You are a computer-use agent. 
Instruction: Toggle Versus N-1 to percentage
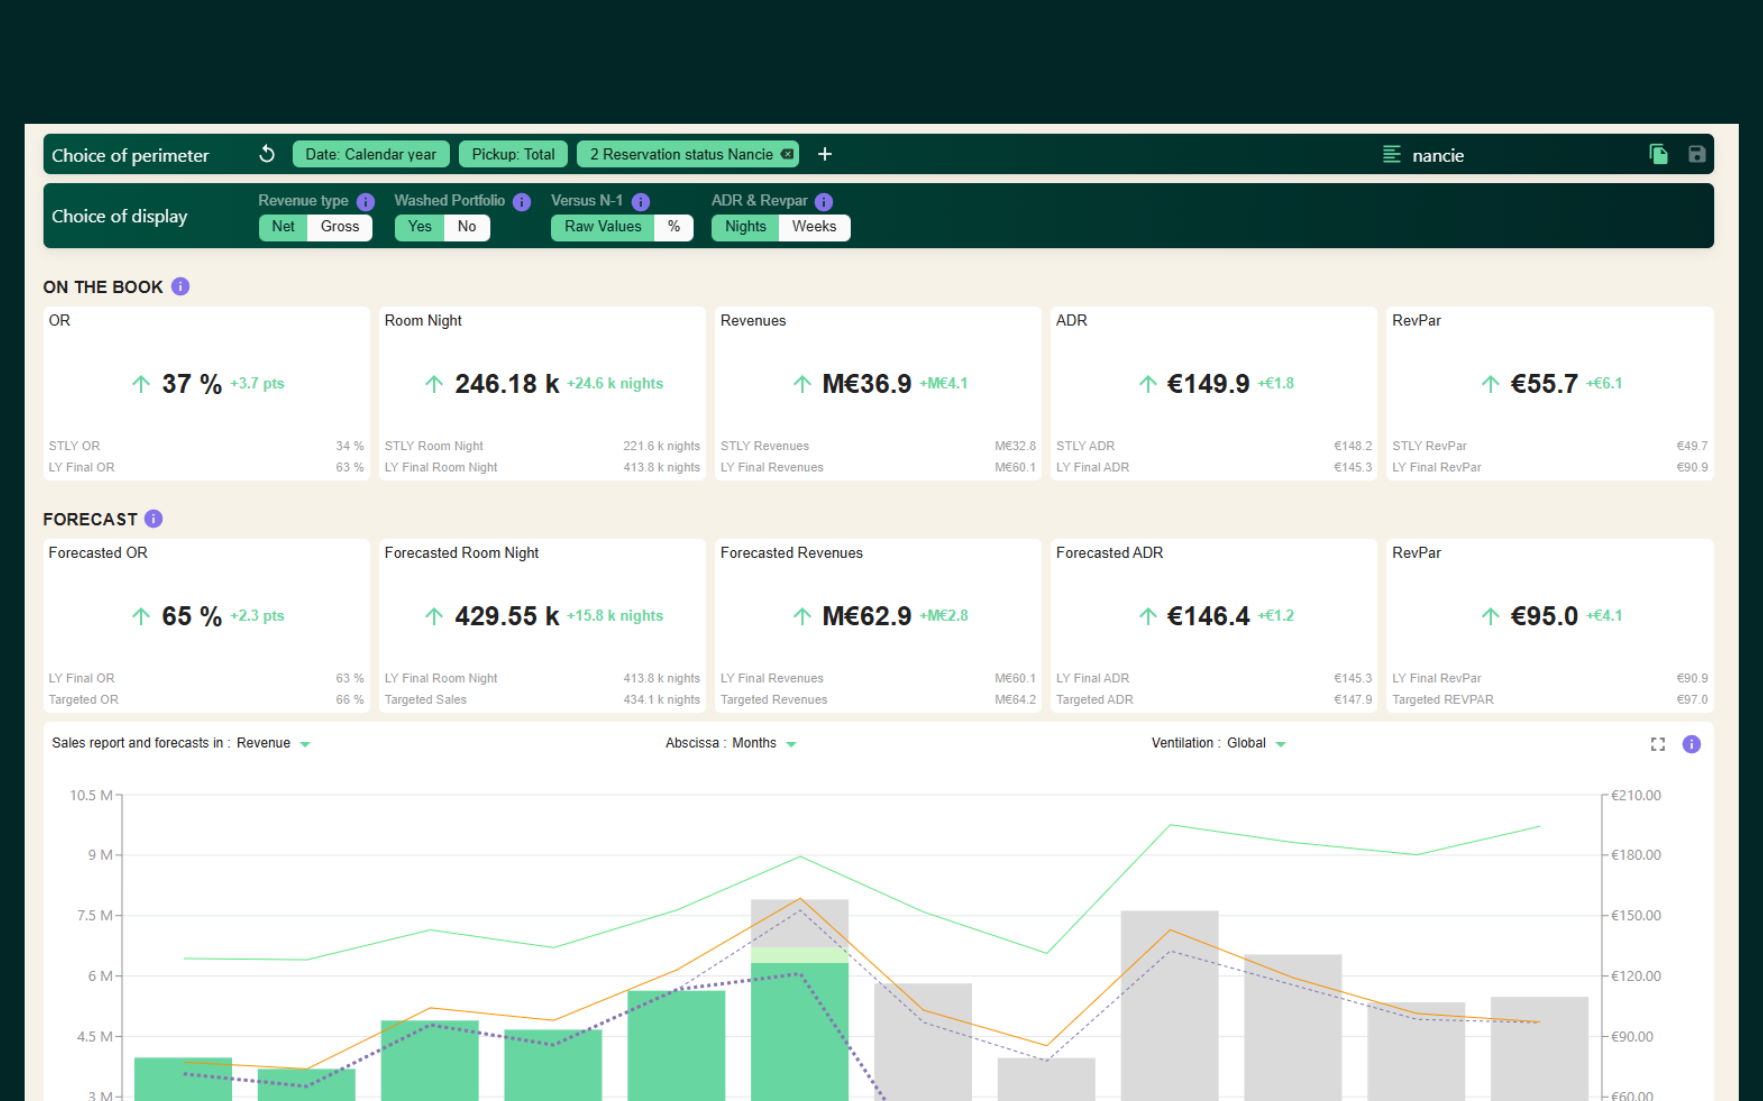coord(674,227)
